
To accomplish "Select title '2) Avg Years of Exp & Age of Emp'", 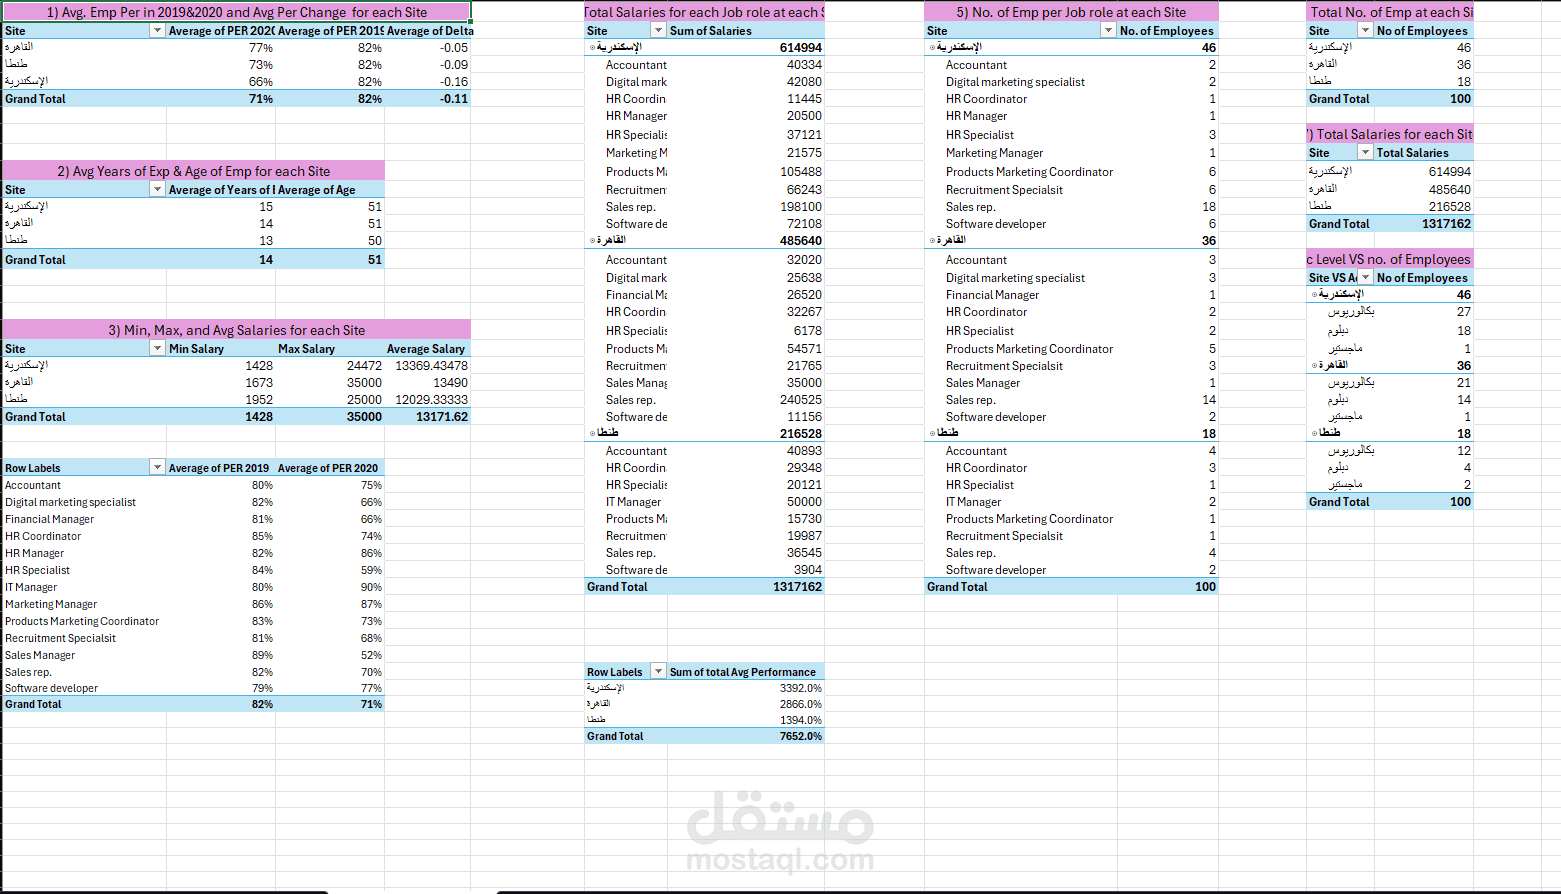I will click(193, 171).
